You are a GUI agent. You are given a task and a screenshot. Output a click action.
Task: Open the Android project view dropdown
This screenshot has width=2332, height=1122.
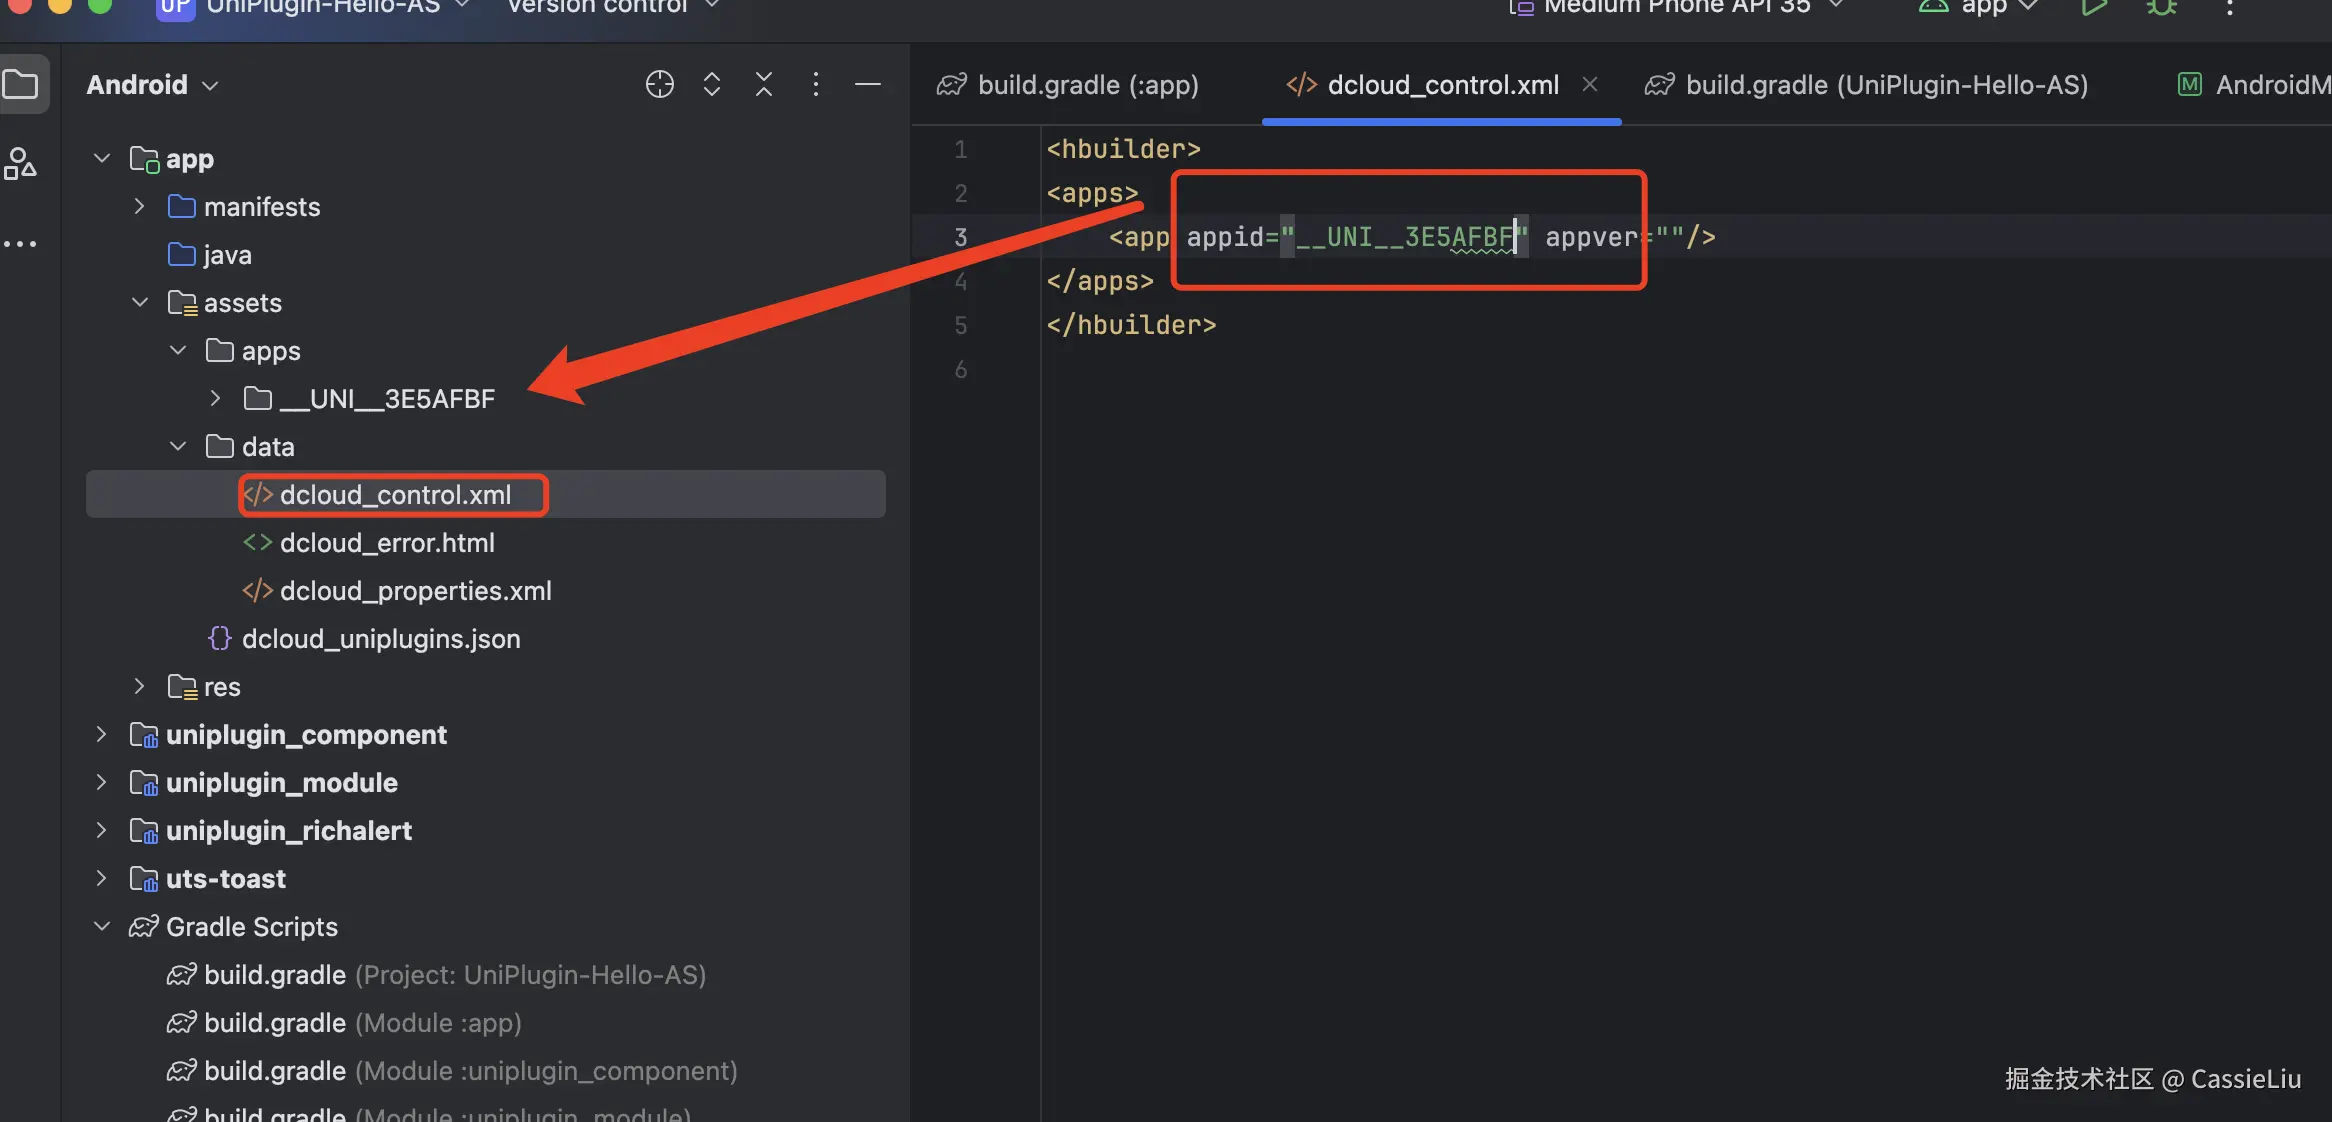(152, 85)
